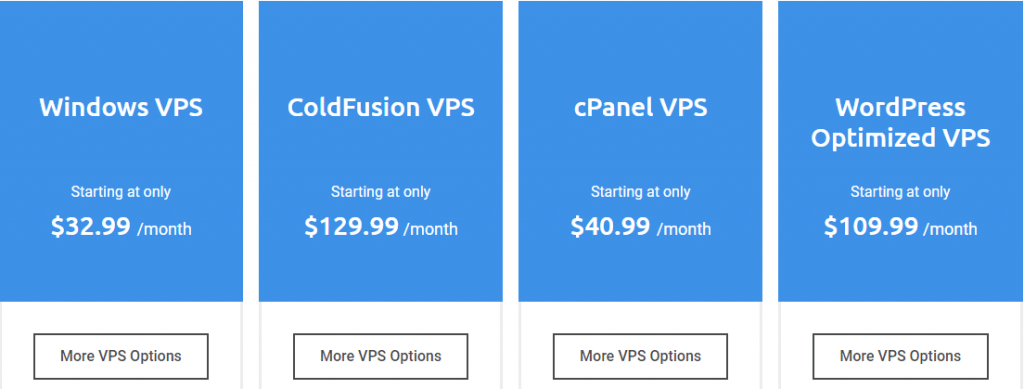Click 'Starting at only' on cPanel card

[640, 192]
